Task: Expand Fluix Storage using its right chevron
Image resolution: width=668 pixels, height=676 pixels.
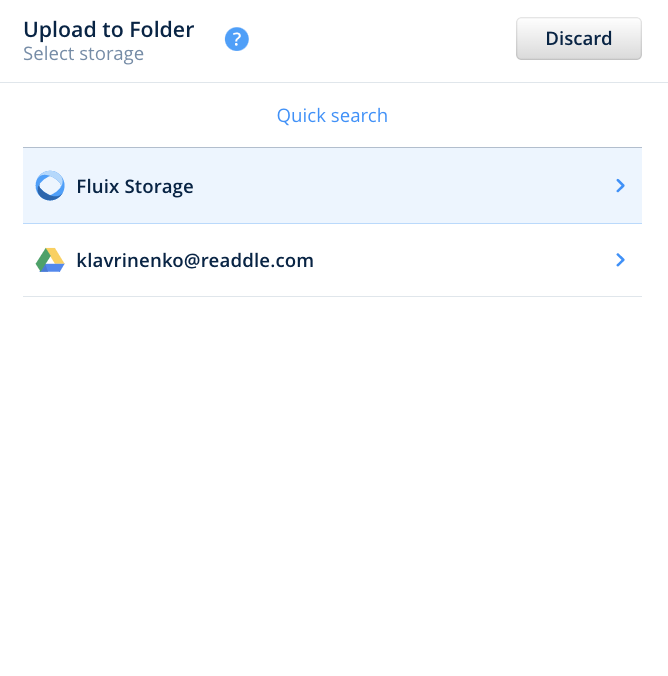Action: point(620,186)
